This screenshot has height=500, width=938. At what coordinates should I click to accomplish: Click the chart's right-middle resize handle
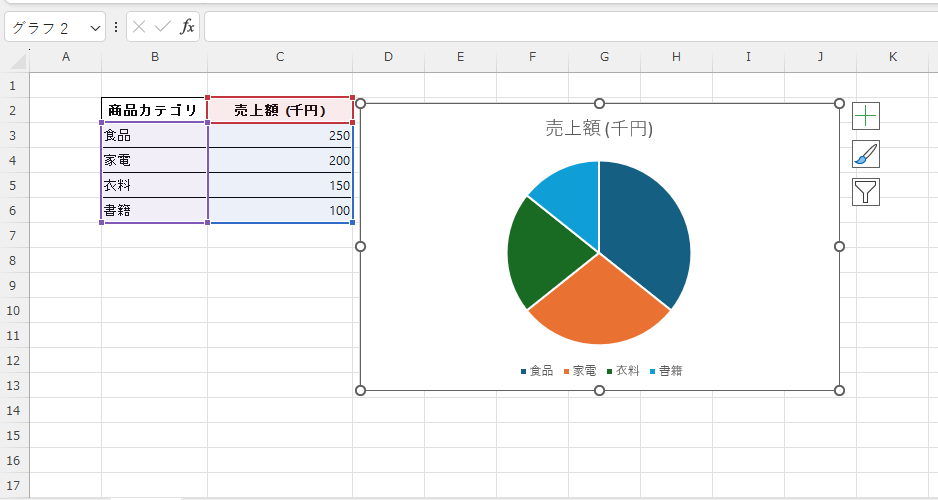pos(839,246)
